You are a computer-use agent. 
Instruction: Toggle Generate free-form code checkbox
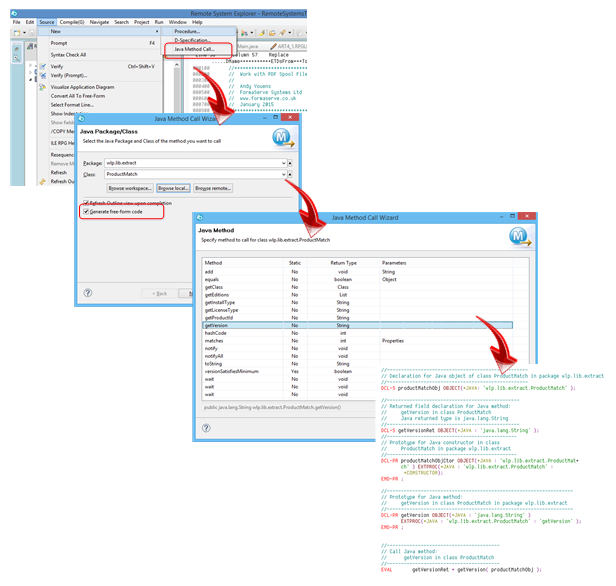pos(85,212)
